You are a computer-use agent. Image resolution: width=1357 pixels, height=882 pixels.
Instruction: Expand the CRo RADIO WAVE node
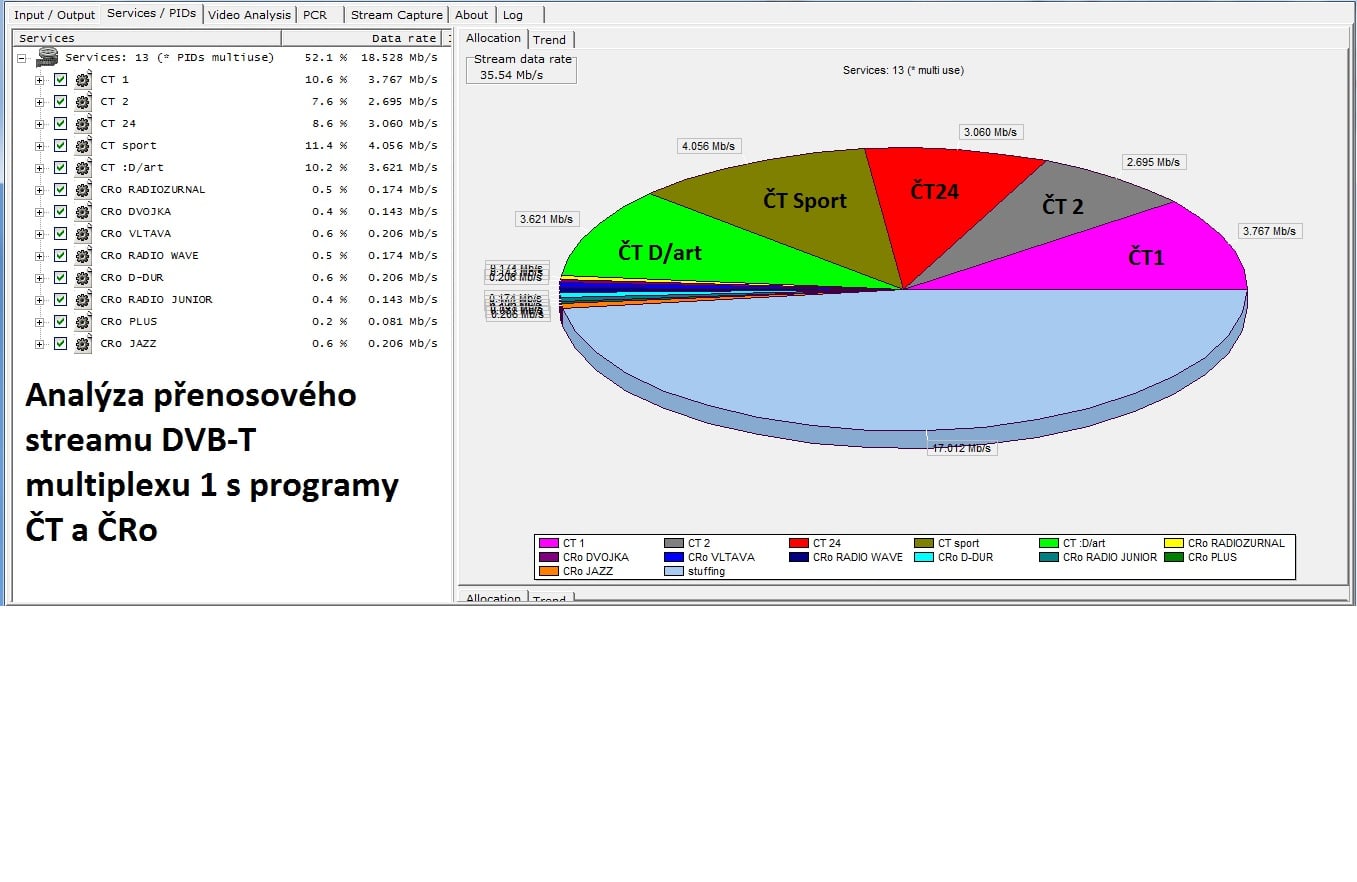(x=40, y=256)
